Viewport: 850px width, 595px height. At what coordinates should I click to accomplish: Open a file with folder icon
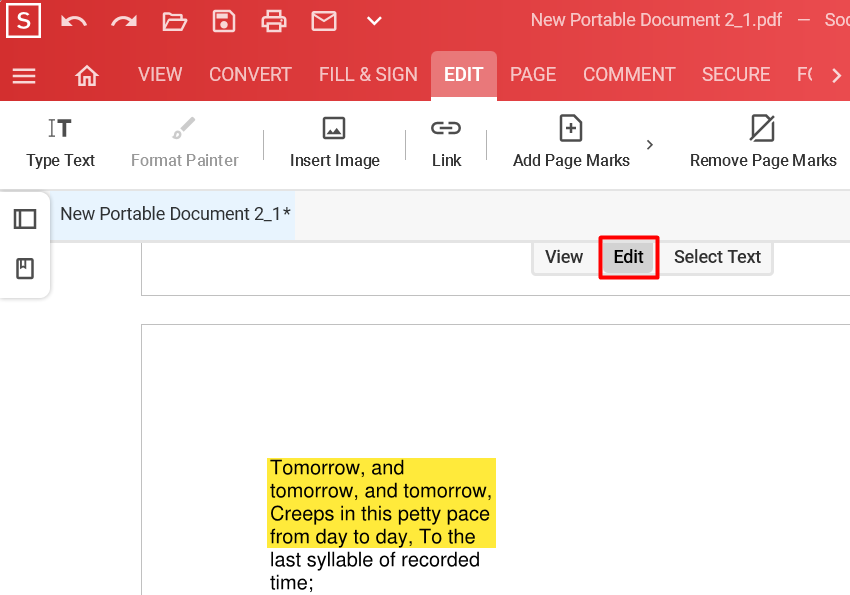pos(175,21)
